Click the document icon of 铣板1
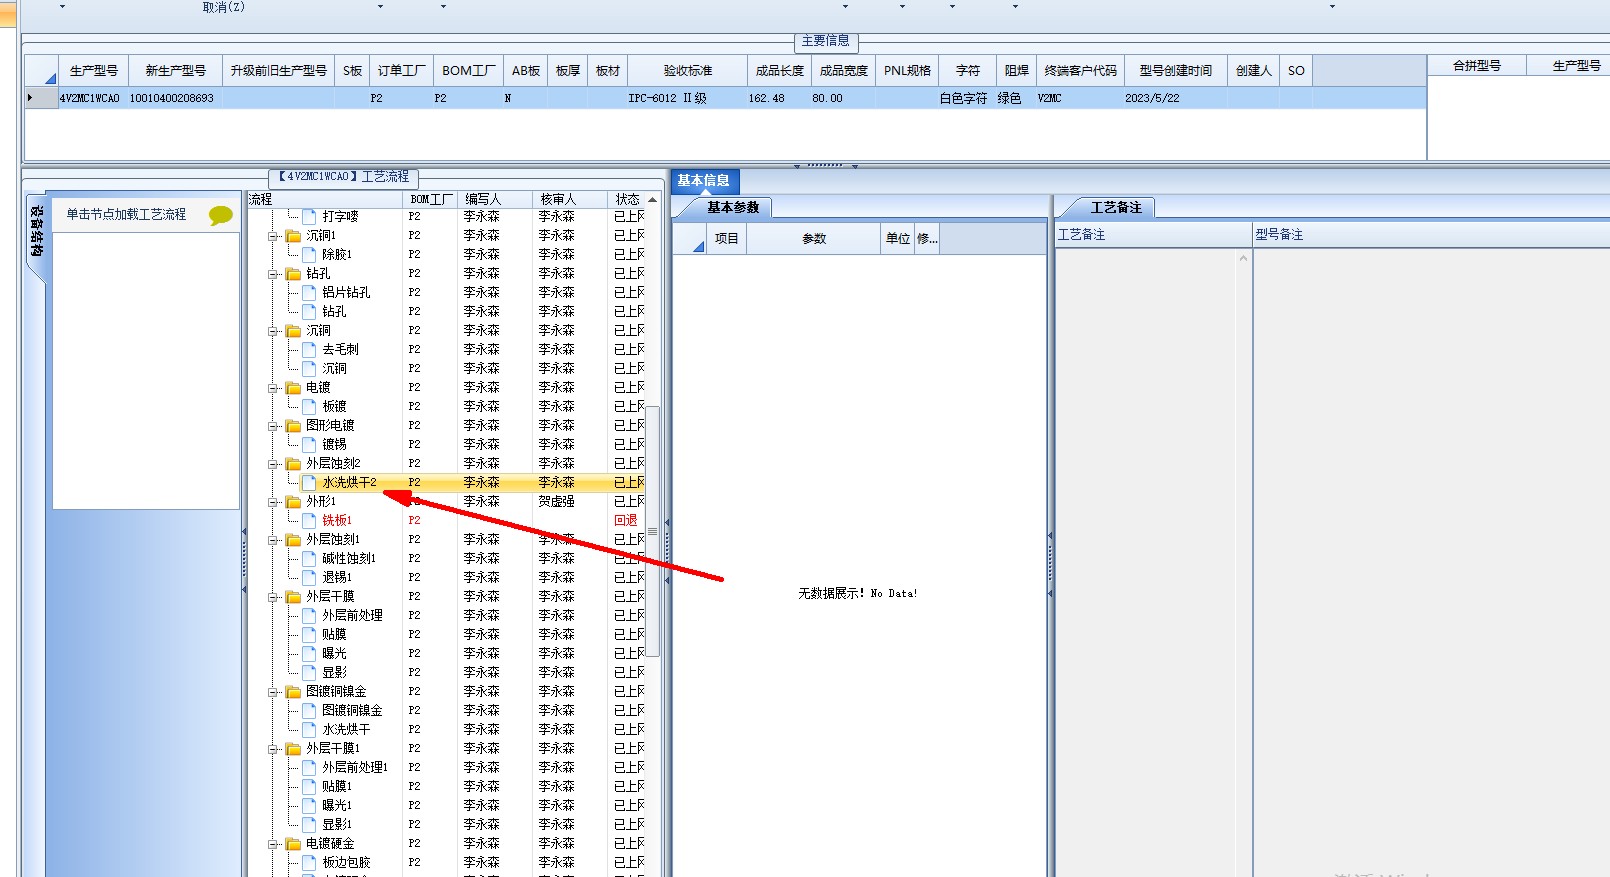The image size is (1610, 877). [309, 520]
